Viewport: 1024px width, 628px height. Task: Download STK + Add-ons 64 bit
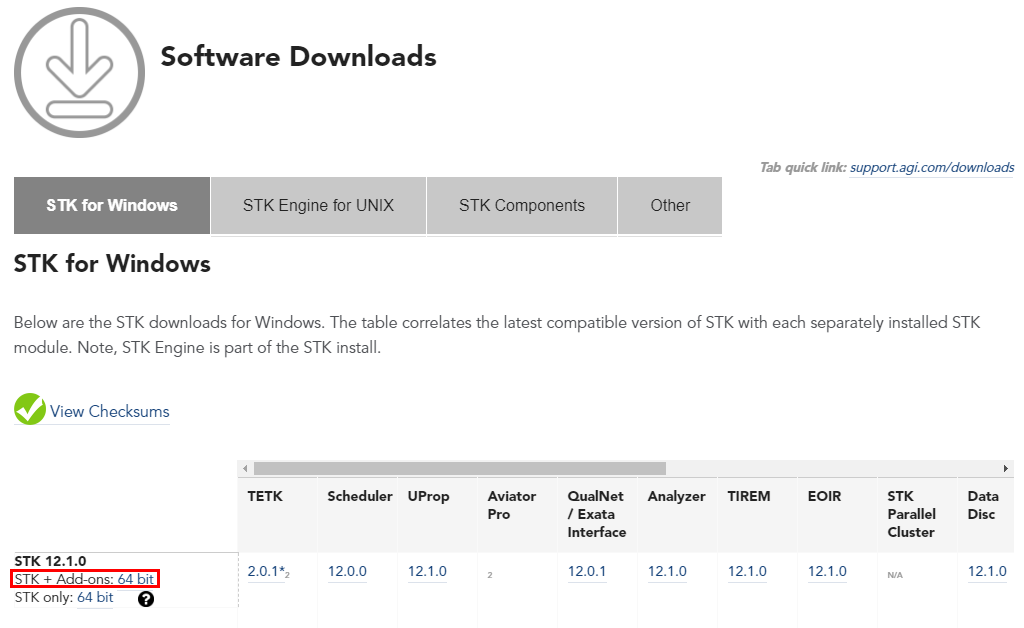click(136, 579)
